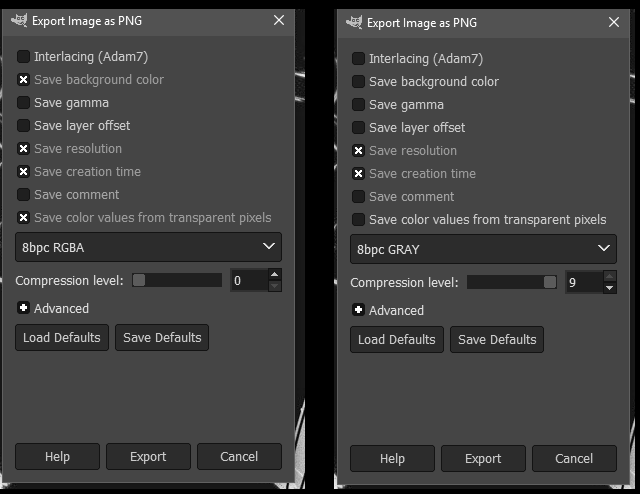Expand Advanced in the GRAY export dialog
The image size is (640, 494).
tap(358, 310)
